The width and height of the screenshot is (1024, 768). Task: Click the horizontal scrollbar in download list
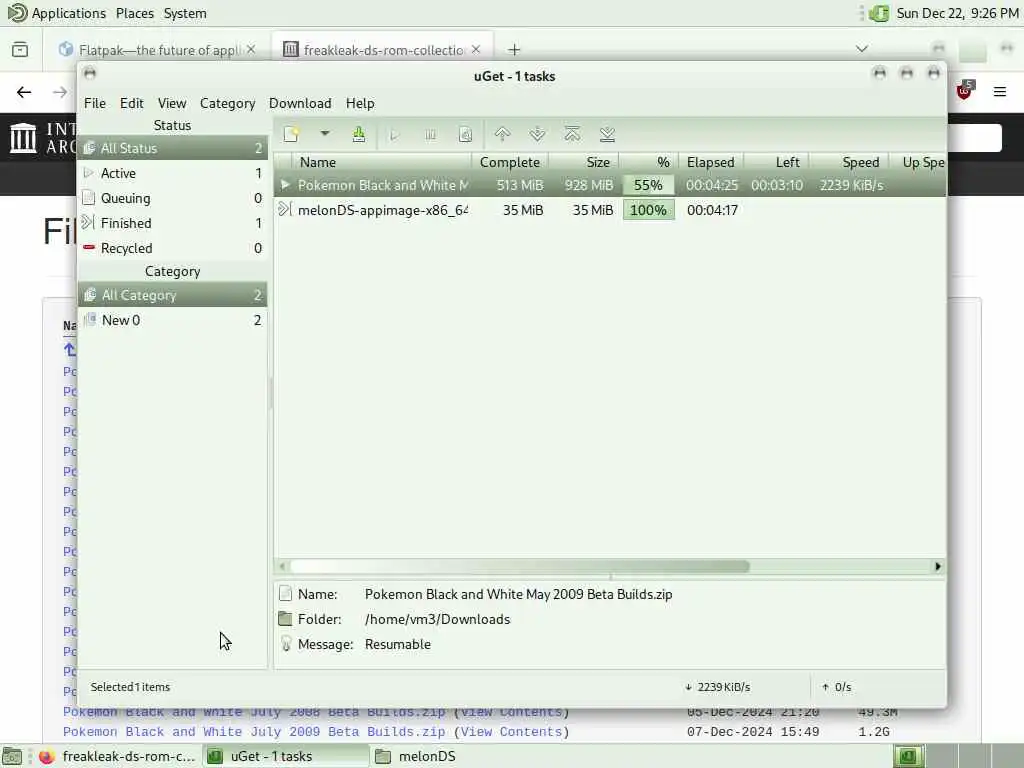(519, 566)
